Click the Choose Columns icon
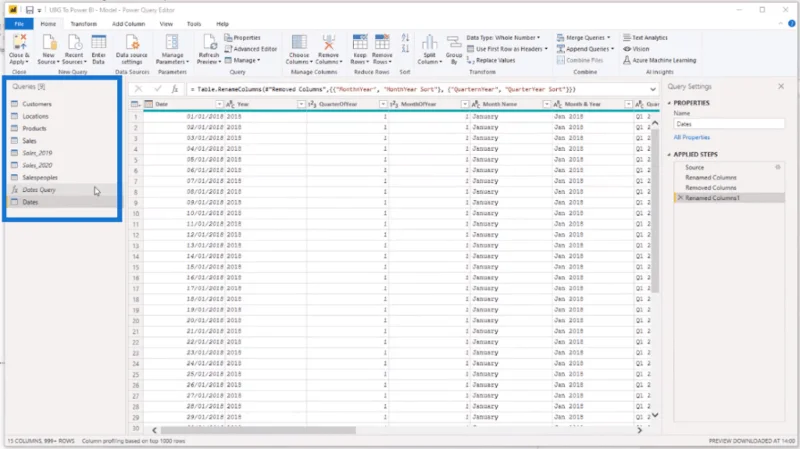 tap(299, 42)
